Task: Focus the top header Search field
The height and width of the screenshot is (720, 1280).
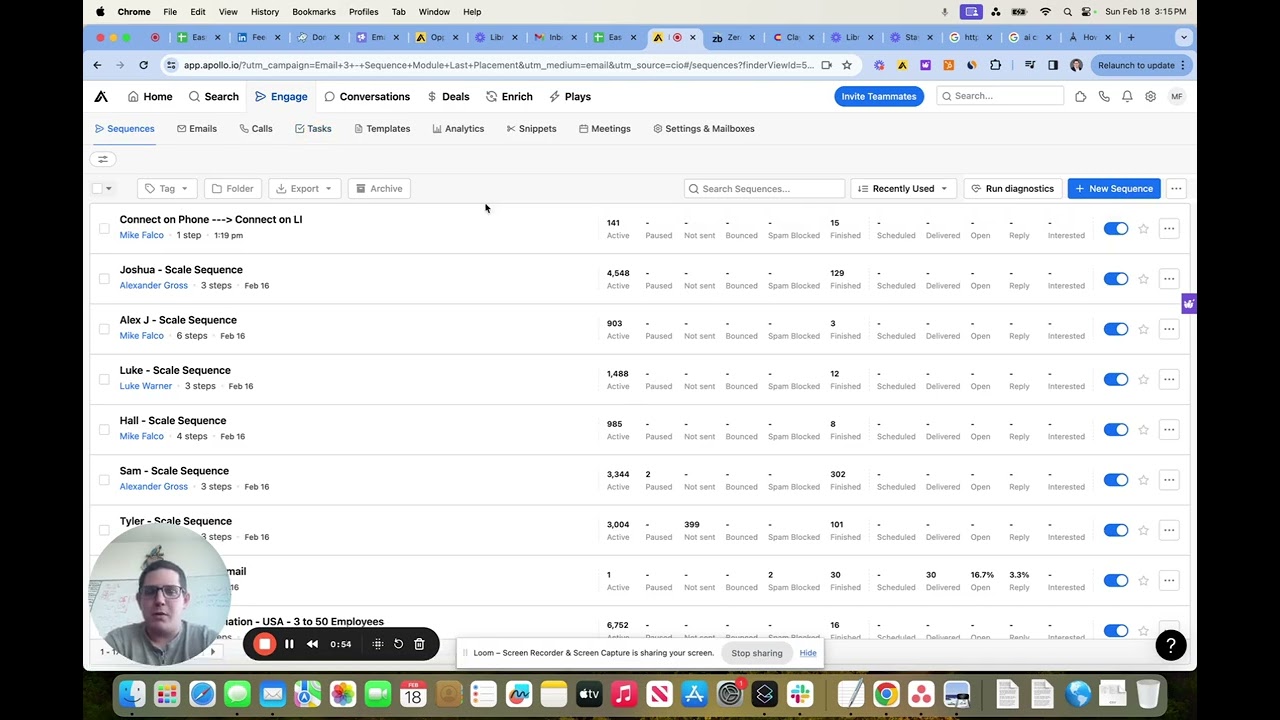Action: click(x=1000, y=96)
